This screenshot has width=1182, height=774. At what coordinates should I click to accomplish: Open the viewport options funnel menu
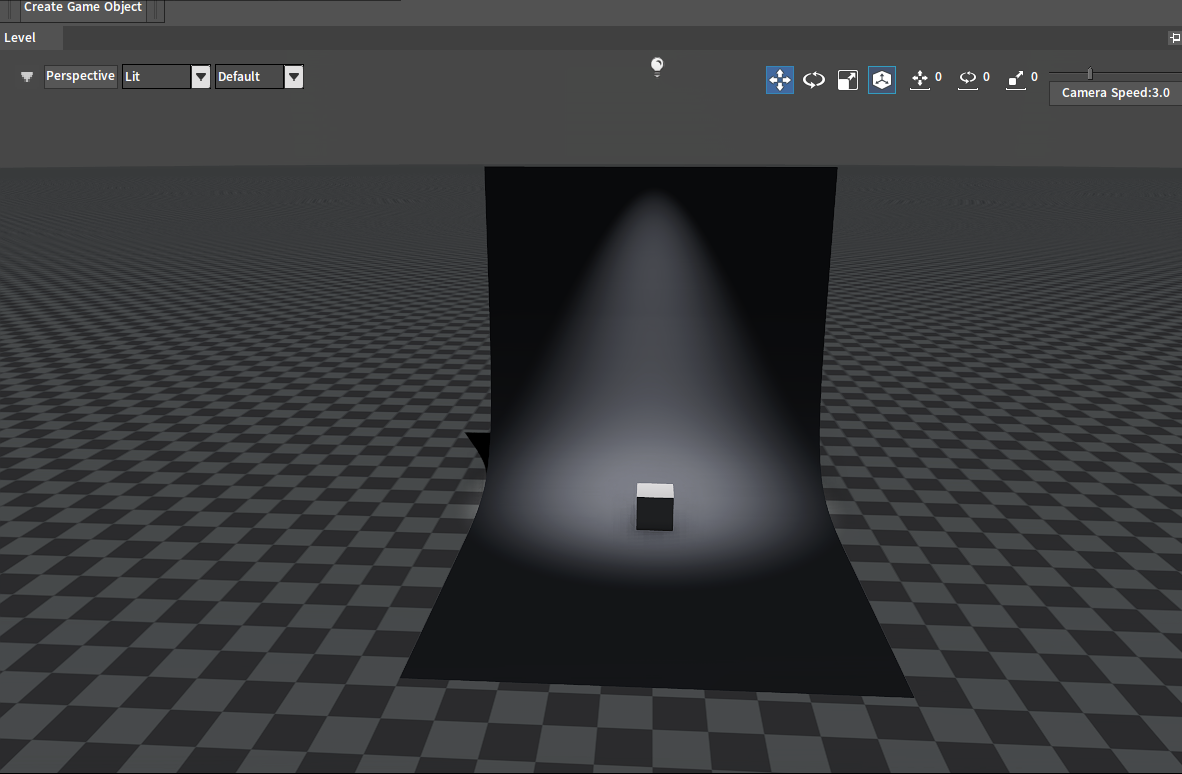tap(27, 76)
